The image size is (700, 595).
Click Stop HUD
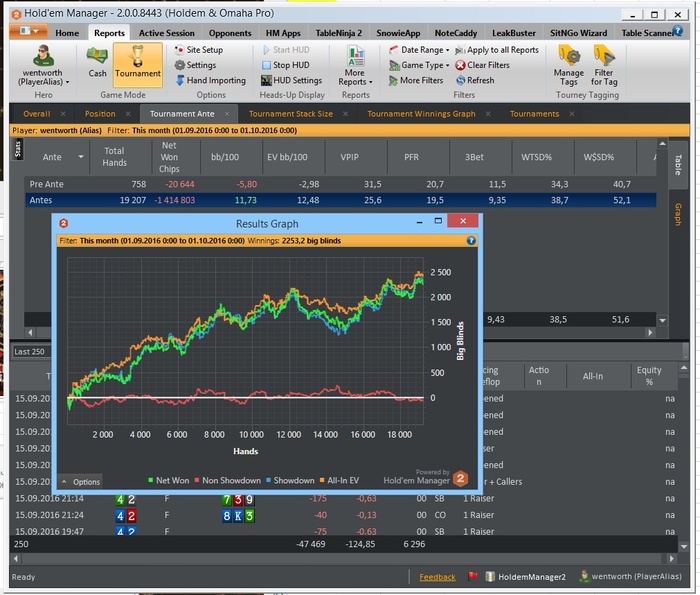coord(286,65)
